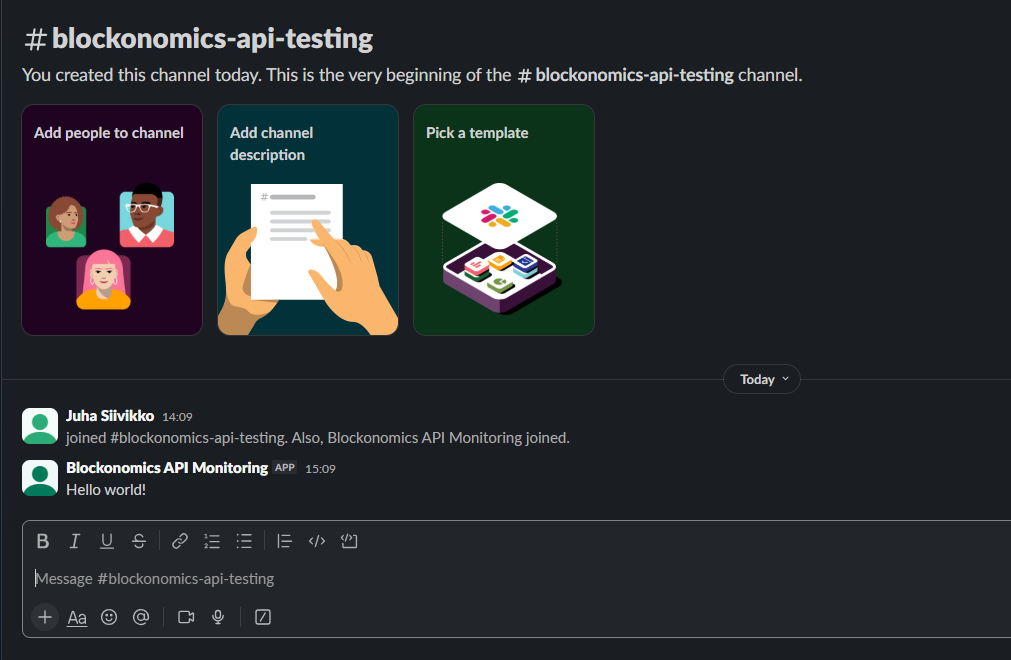The height and width of the screenshot is (660, 1011).
Task: Record a video clip
Action: click(186, 617)
